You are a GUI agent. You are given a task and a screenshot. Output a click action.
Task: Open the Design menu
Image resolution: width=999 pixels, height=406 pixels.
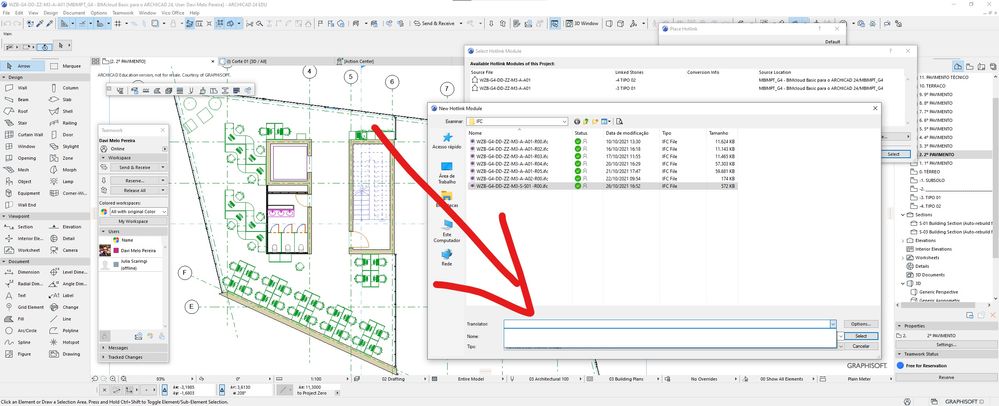[50, 13]
